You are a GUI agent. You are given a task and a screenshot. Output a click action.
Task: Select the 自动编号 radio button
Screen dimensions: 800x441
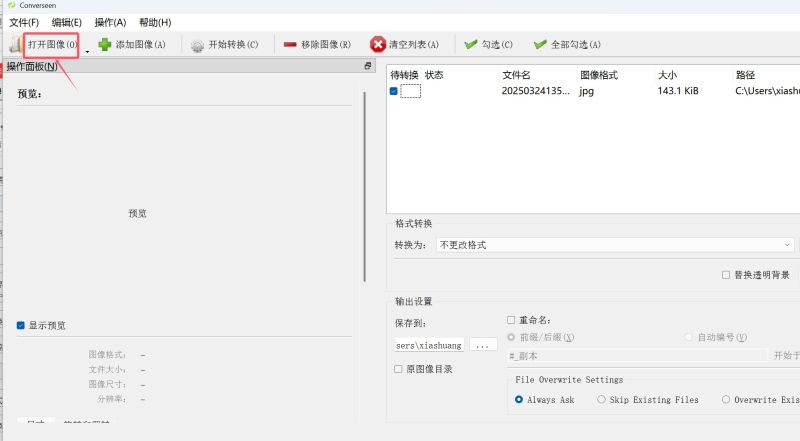689,337
